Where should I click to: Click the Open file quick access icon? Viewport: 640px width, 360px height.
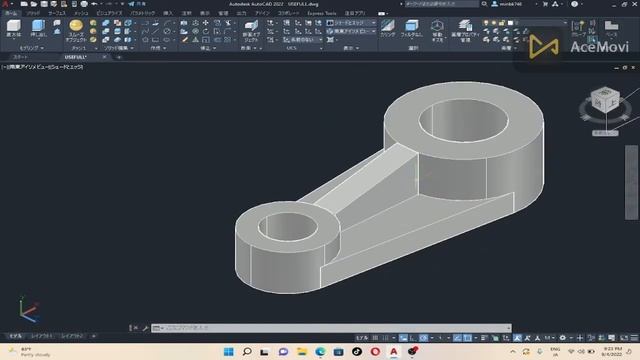point(34,4)
